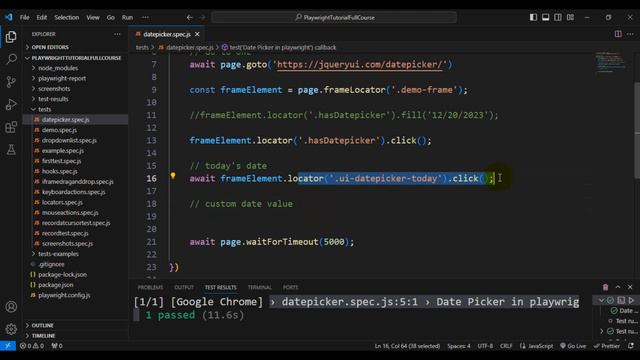Open the Edit menu
The height and width of the screenshot is (360, 640).
point(42,18)
